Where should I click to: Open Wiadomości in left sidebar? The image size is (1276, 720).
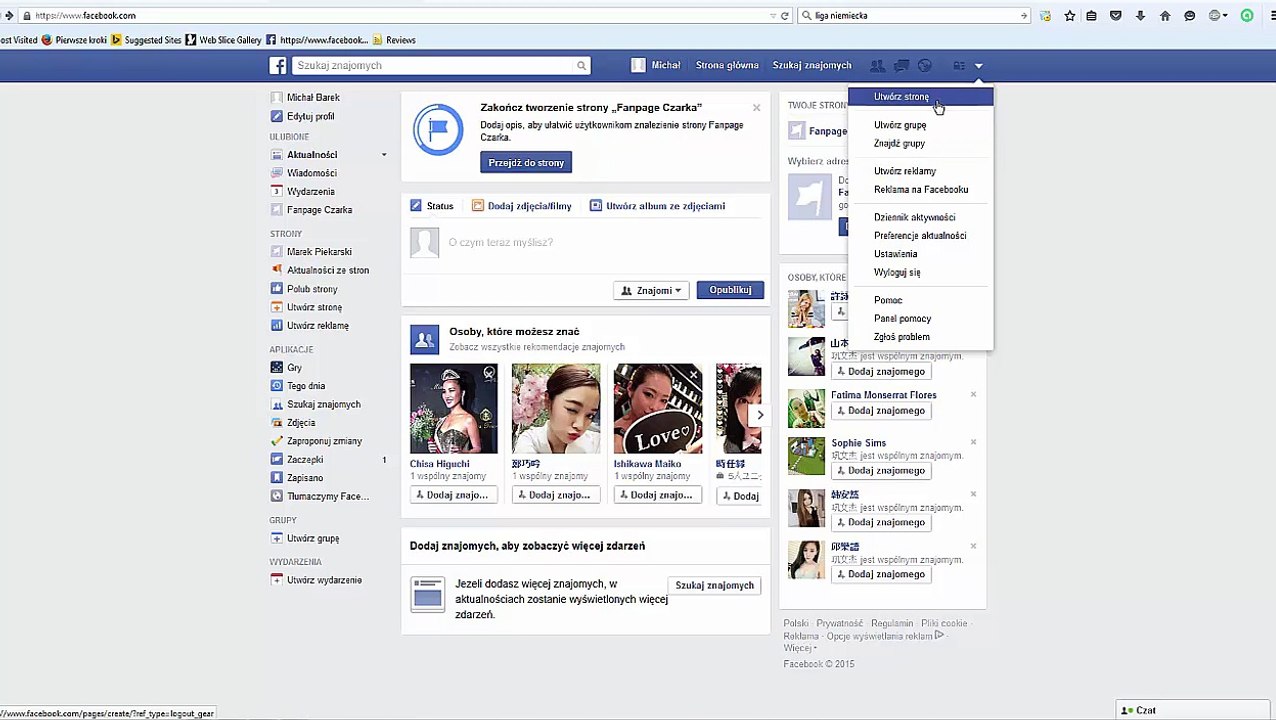[x=312, y=173]
